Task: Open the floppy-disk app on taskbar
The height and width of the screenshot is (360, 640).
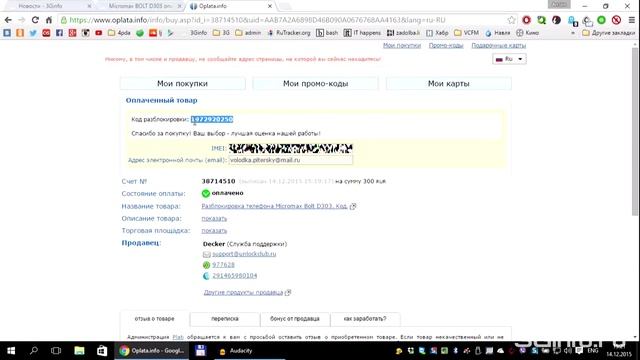Action: 200,351
